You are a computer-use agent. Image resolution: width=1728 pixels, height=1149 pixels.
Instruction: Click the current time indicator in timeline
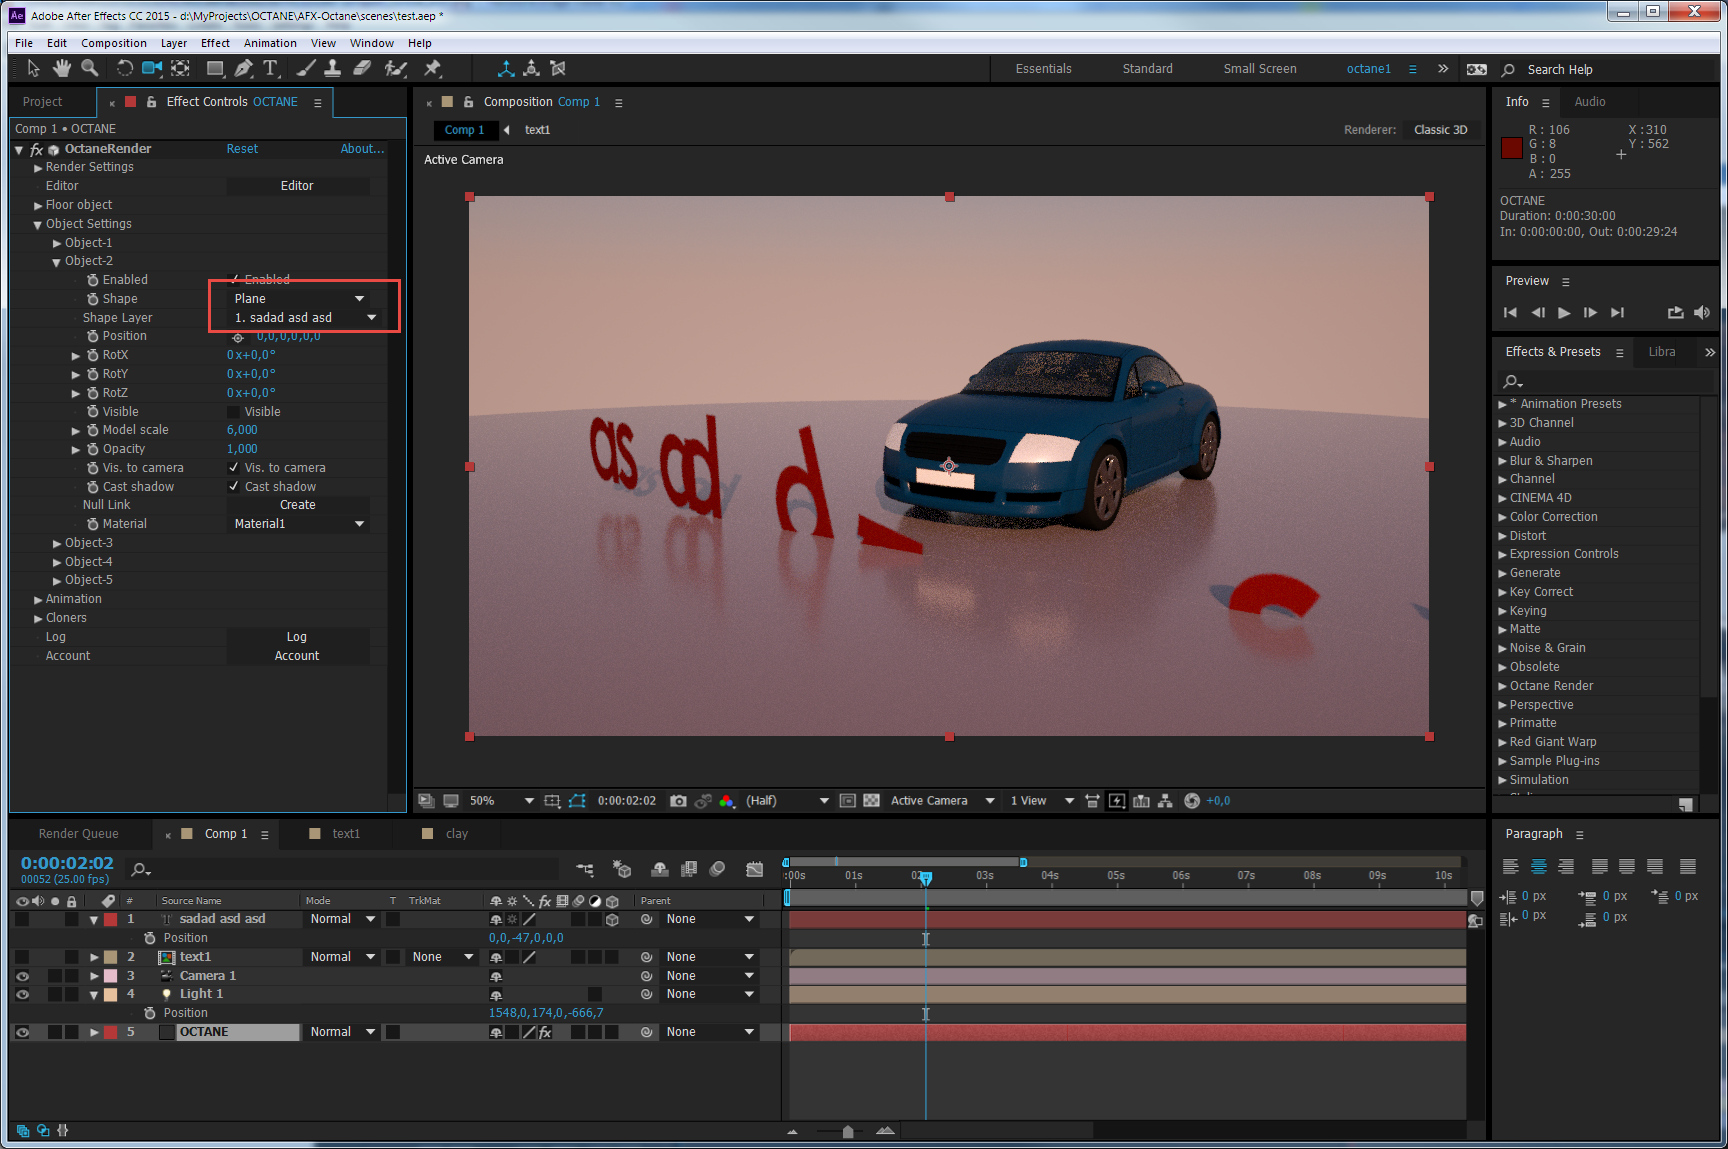click(x=926, y=878)
